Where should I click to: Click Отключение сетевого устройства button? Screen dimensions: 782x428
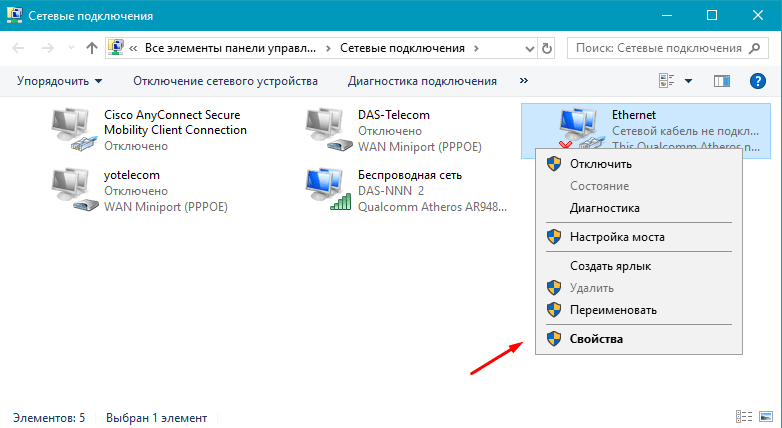pyautogui.click(x=225, y=81)
